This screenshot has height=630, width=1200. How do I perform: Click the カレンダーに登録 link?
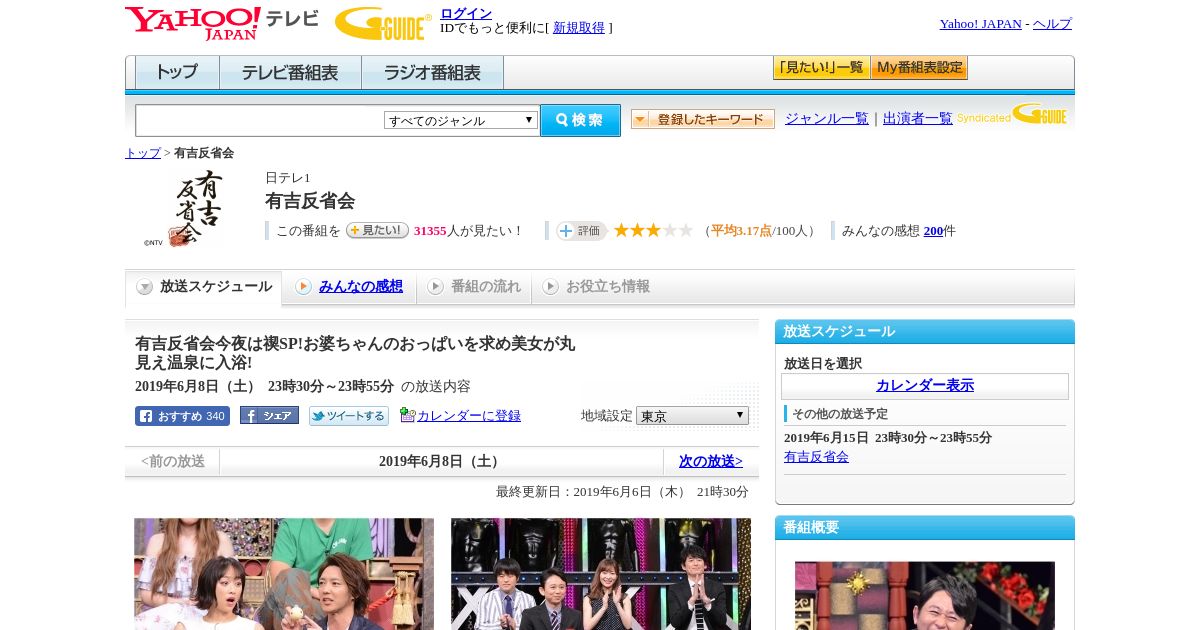point(469,416)
